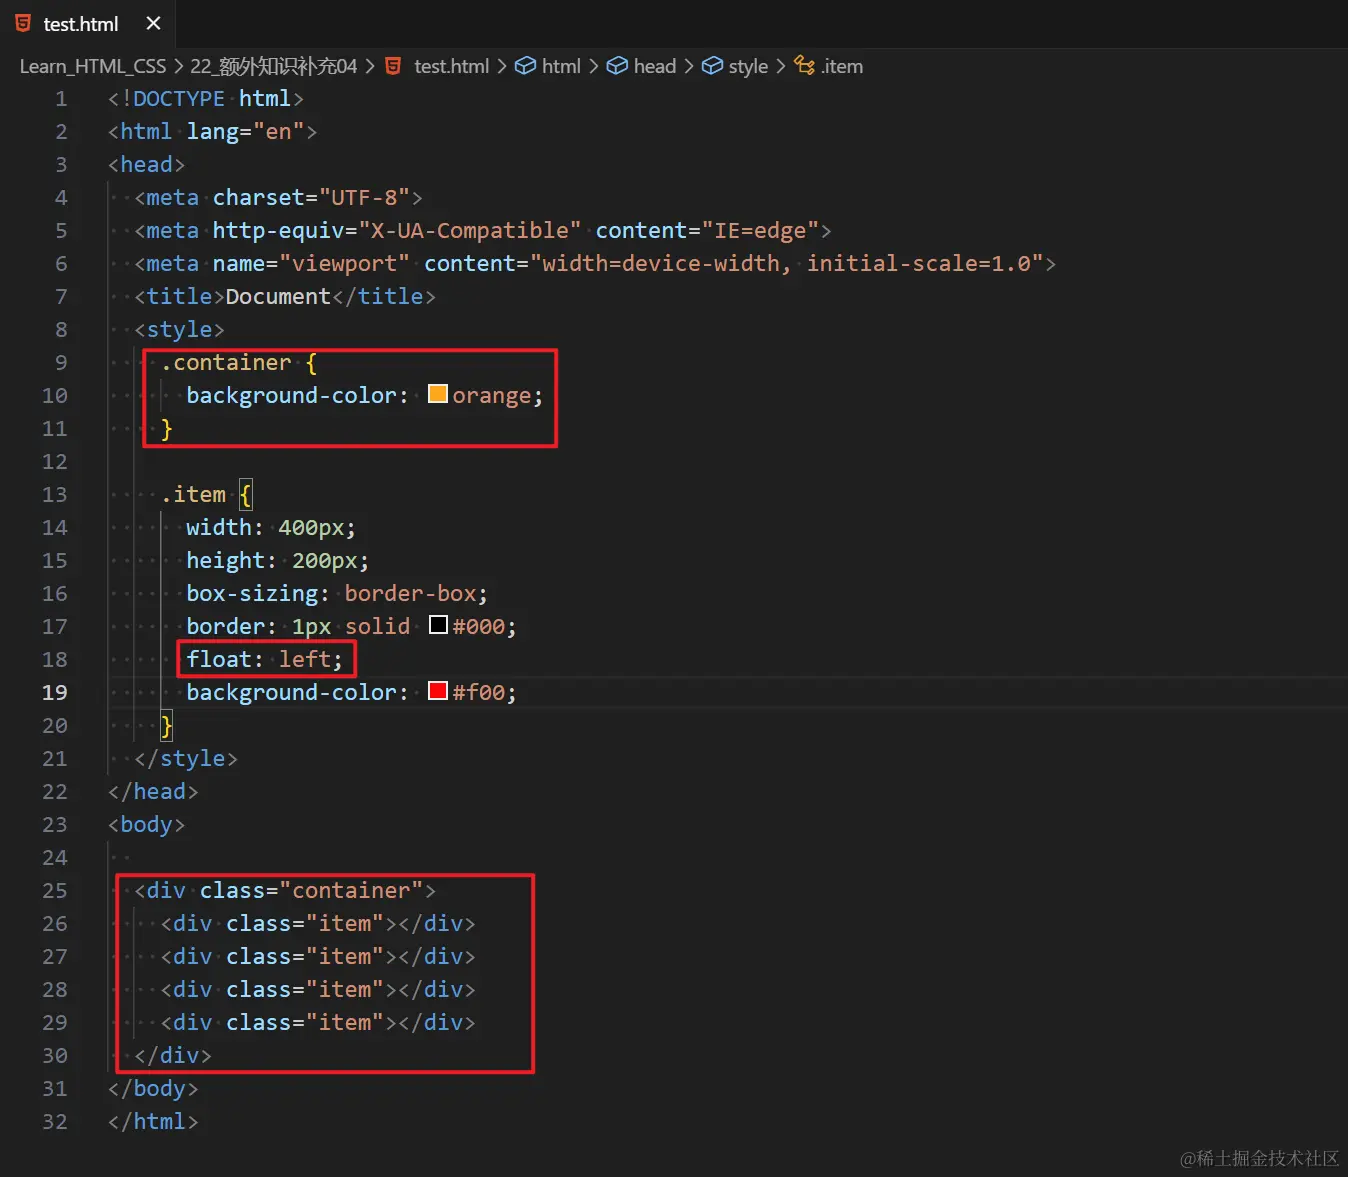
Task: Click the .item selector on line 13
Action: 193,494
